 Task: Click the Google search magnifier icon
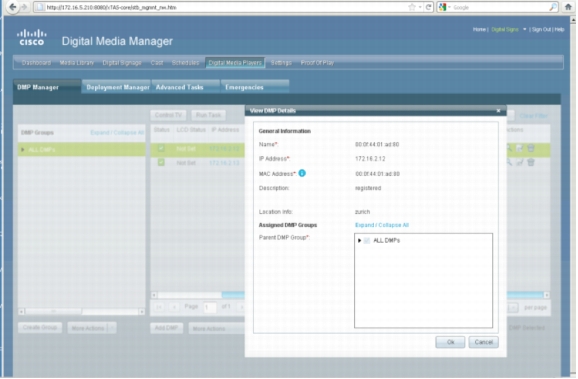tap(553, 7)
